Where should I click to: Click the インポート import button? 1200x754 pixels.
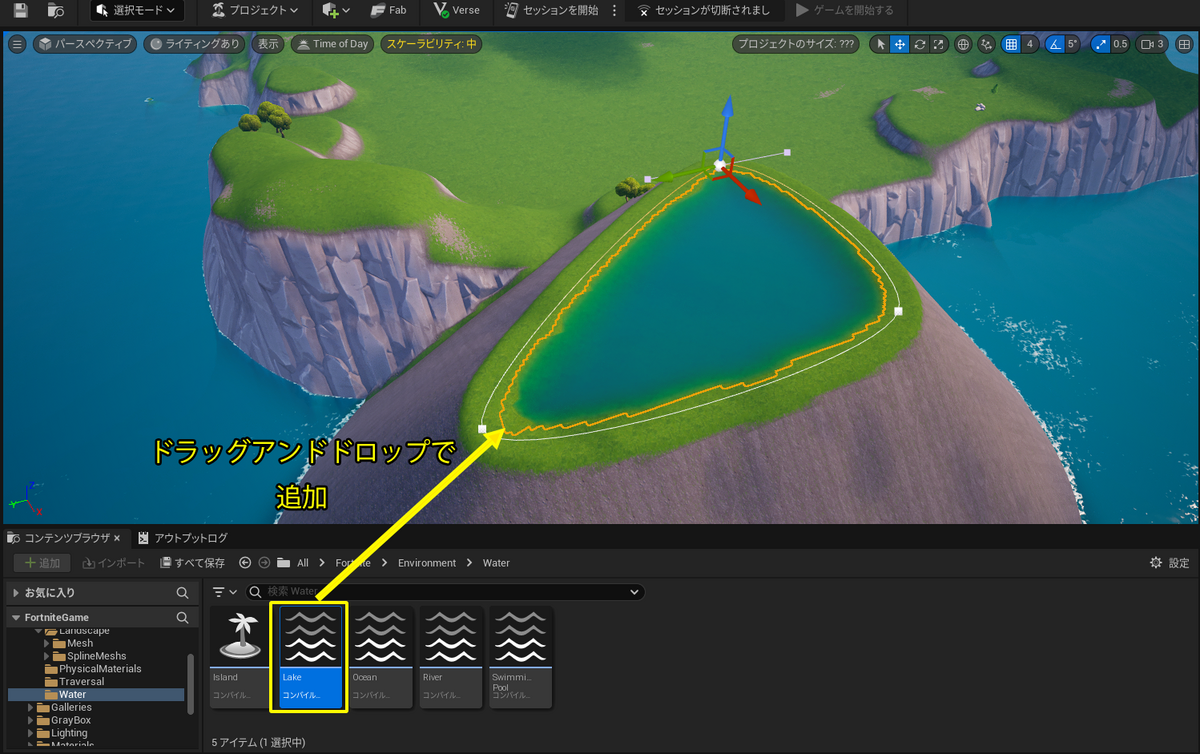(x=115, y=563)
